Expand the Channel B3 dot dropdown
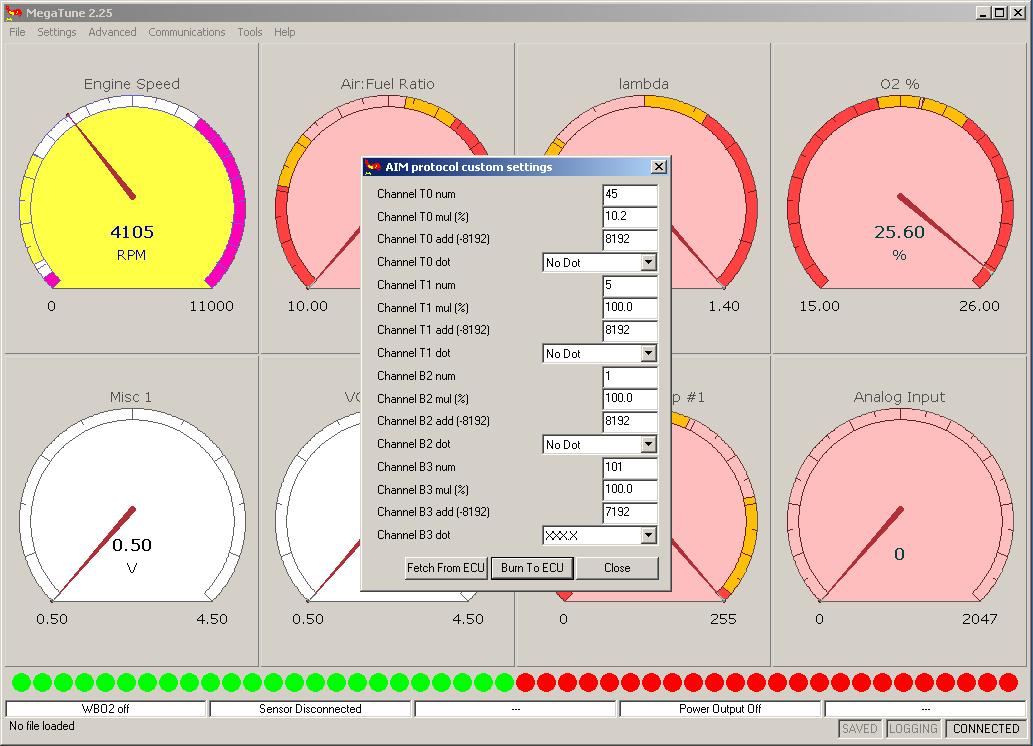Image resolution: width=1033 pixels, height=746 pixels. pos(648,535)
